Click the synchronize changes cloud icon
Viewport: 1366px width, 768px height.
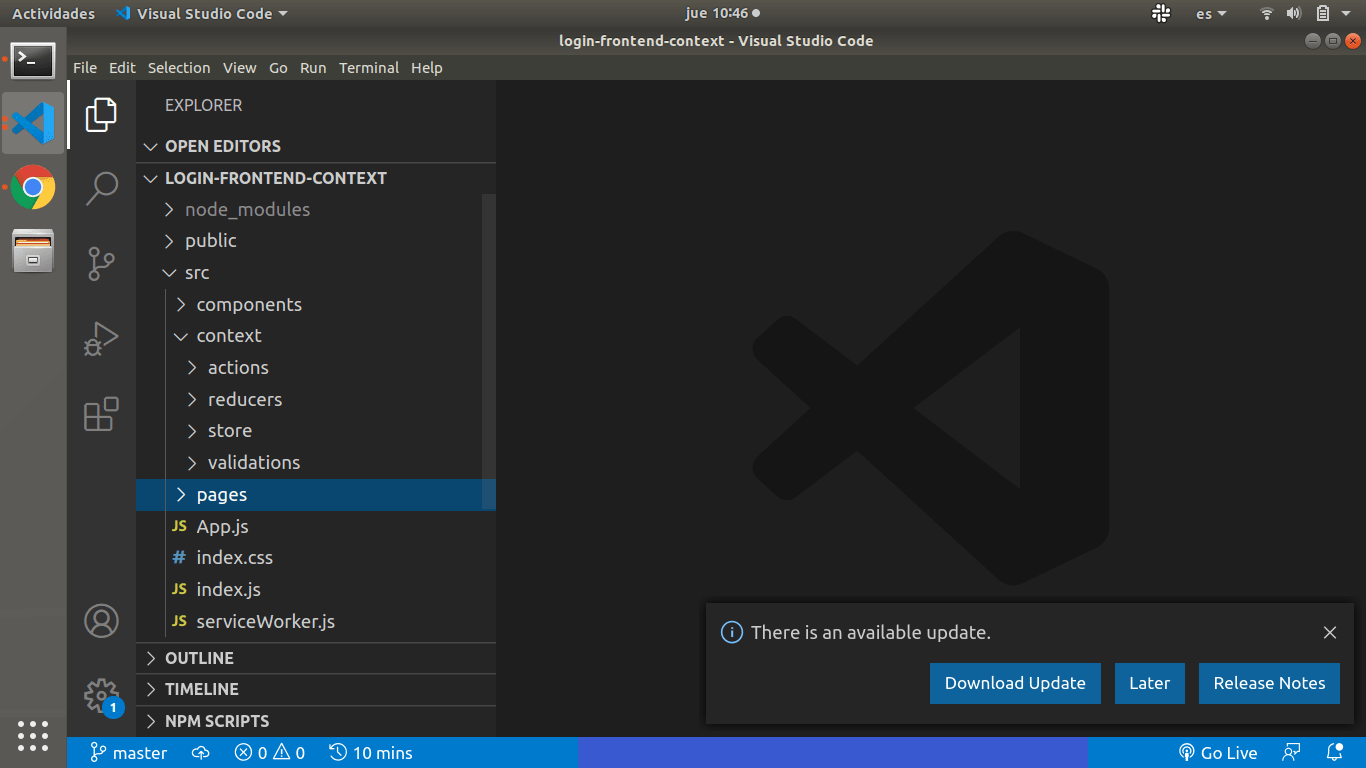coord(201,753)
